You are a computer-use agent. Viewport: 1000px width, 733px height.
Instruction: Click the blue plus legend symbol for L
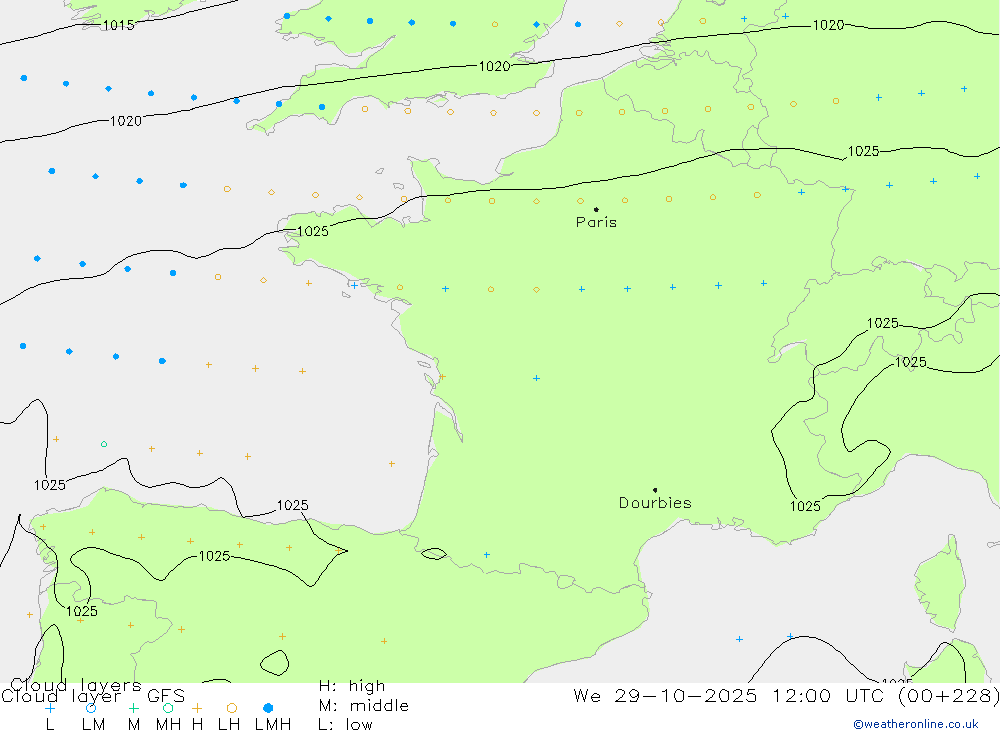50,708
